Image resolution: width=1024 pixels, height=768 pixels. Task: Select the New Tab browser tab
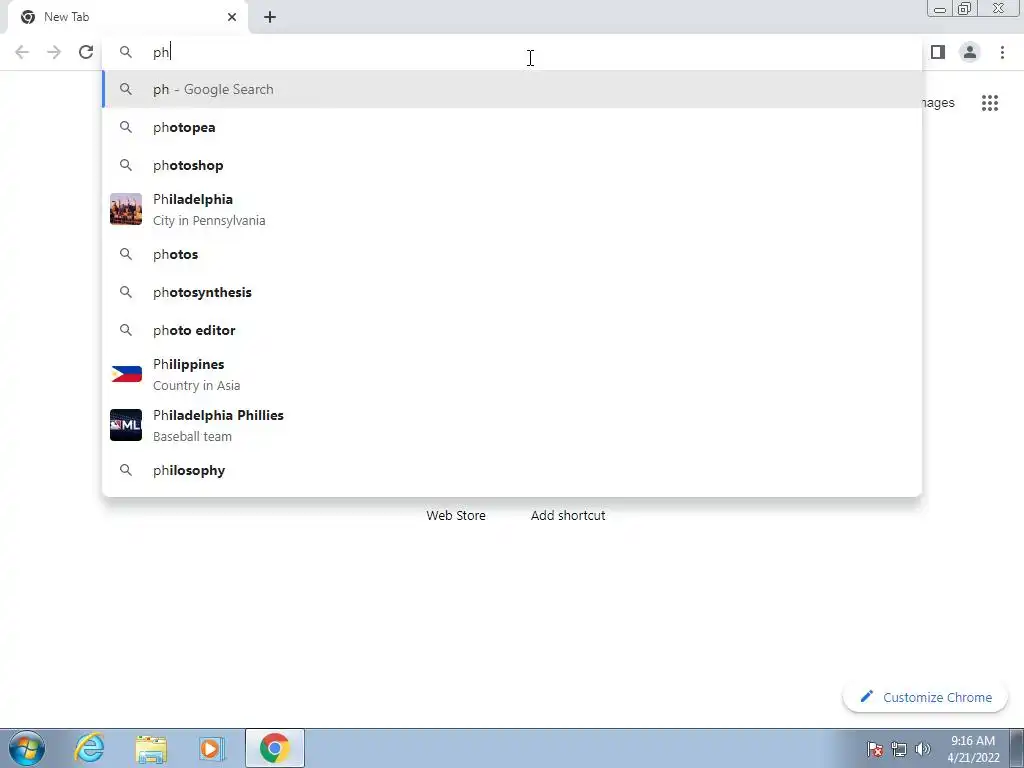pyautogui.click(x=128, y=17)
